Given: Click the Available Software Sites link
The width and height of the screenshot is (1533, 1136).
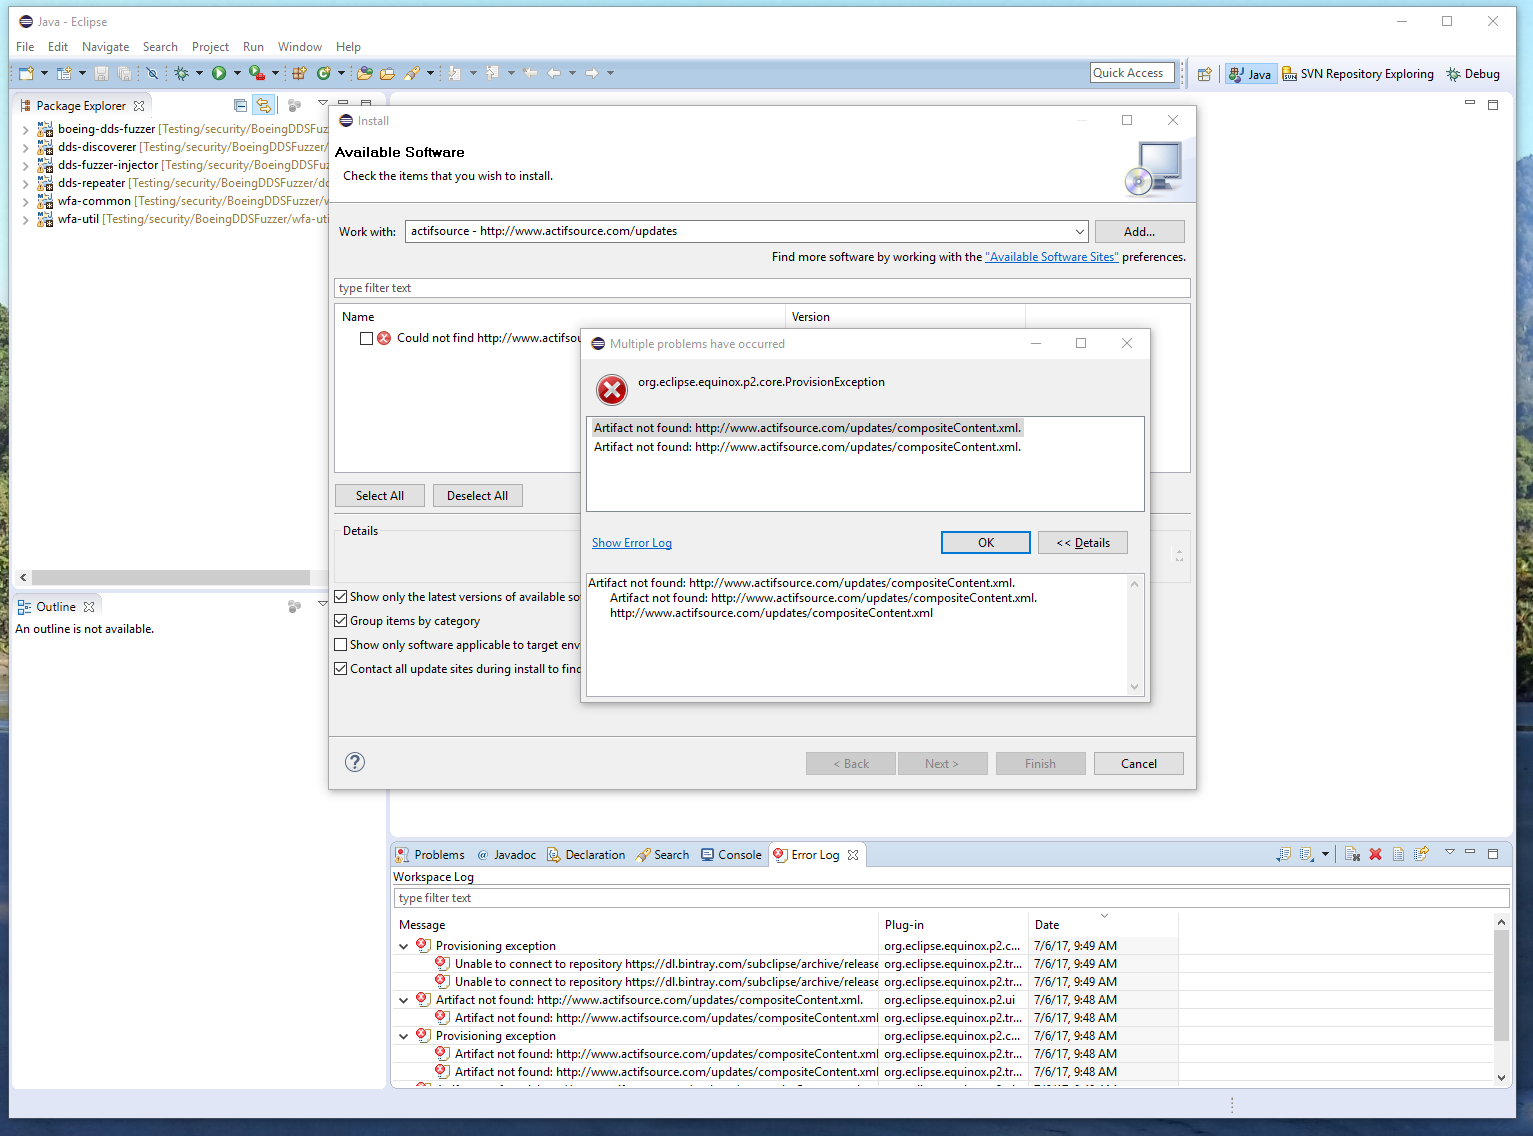Looking at the screenshot, I should [1051, 257].
